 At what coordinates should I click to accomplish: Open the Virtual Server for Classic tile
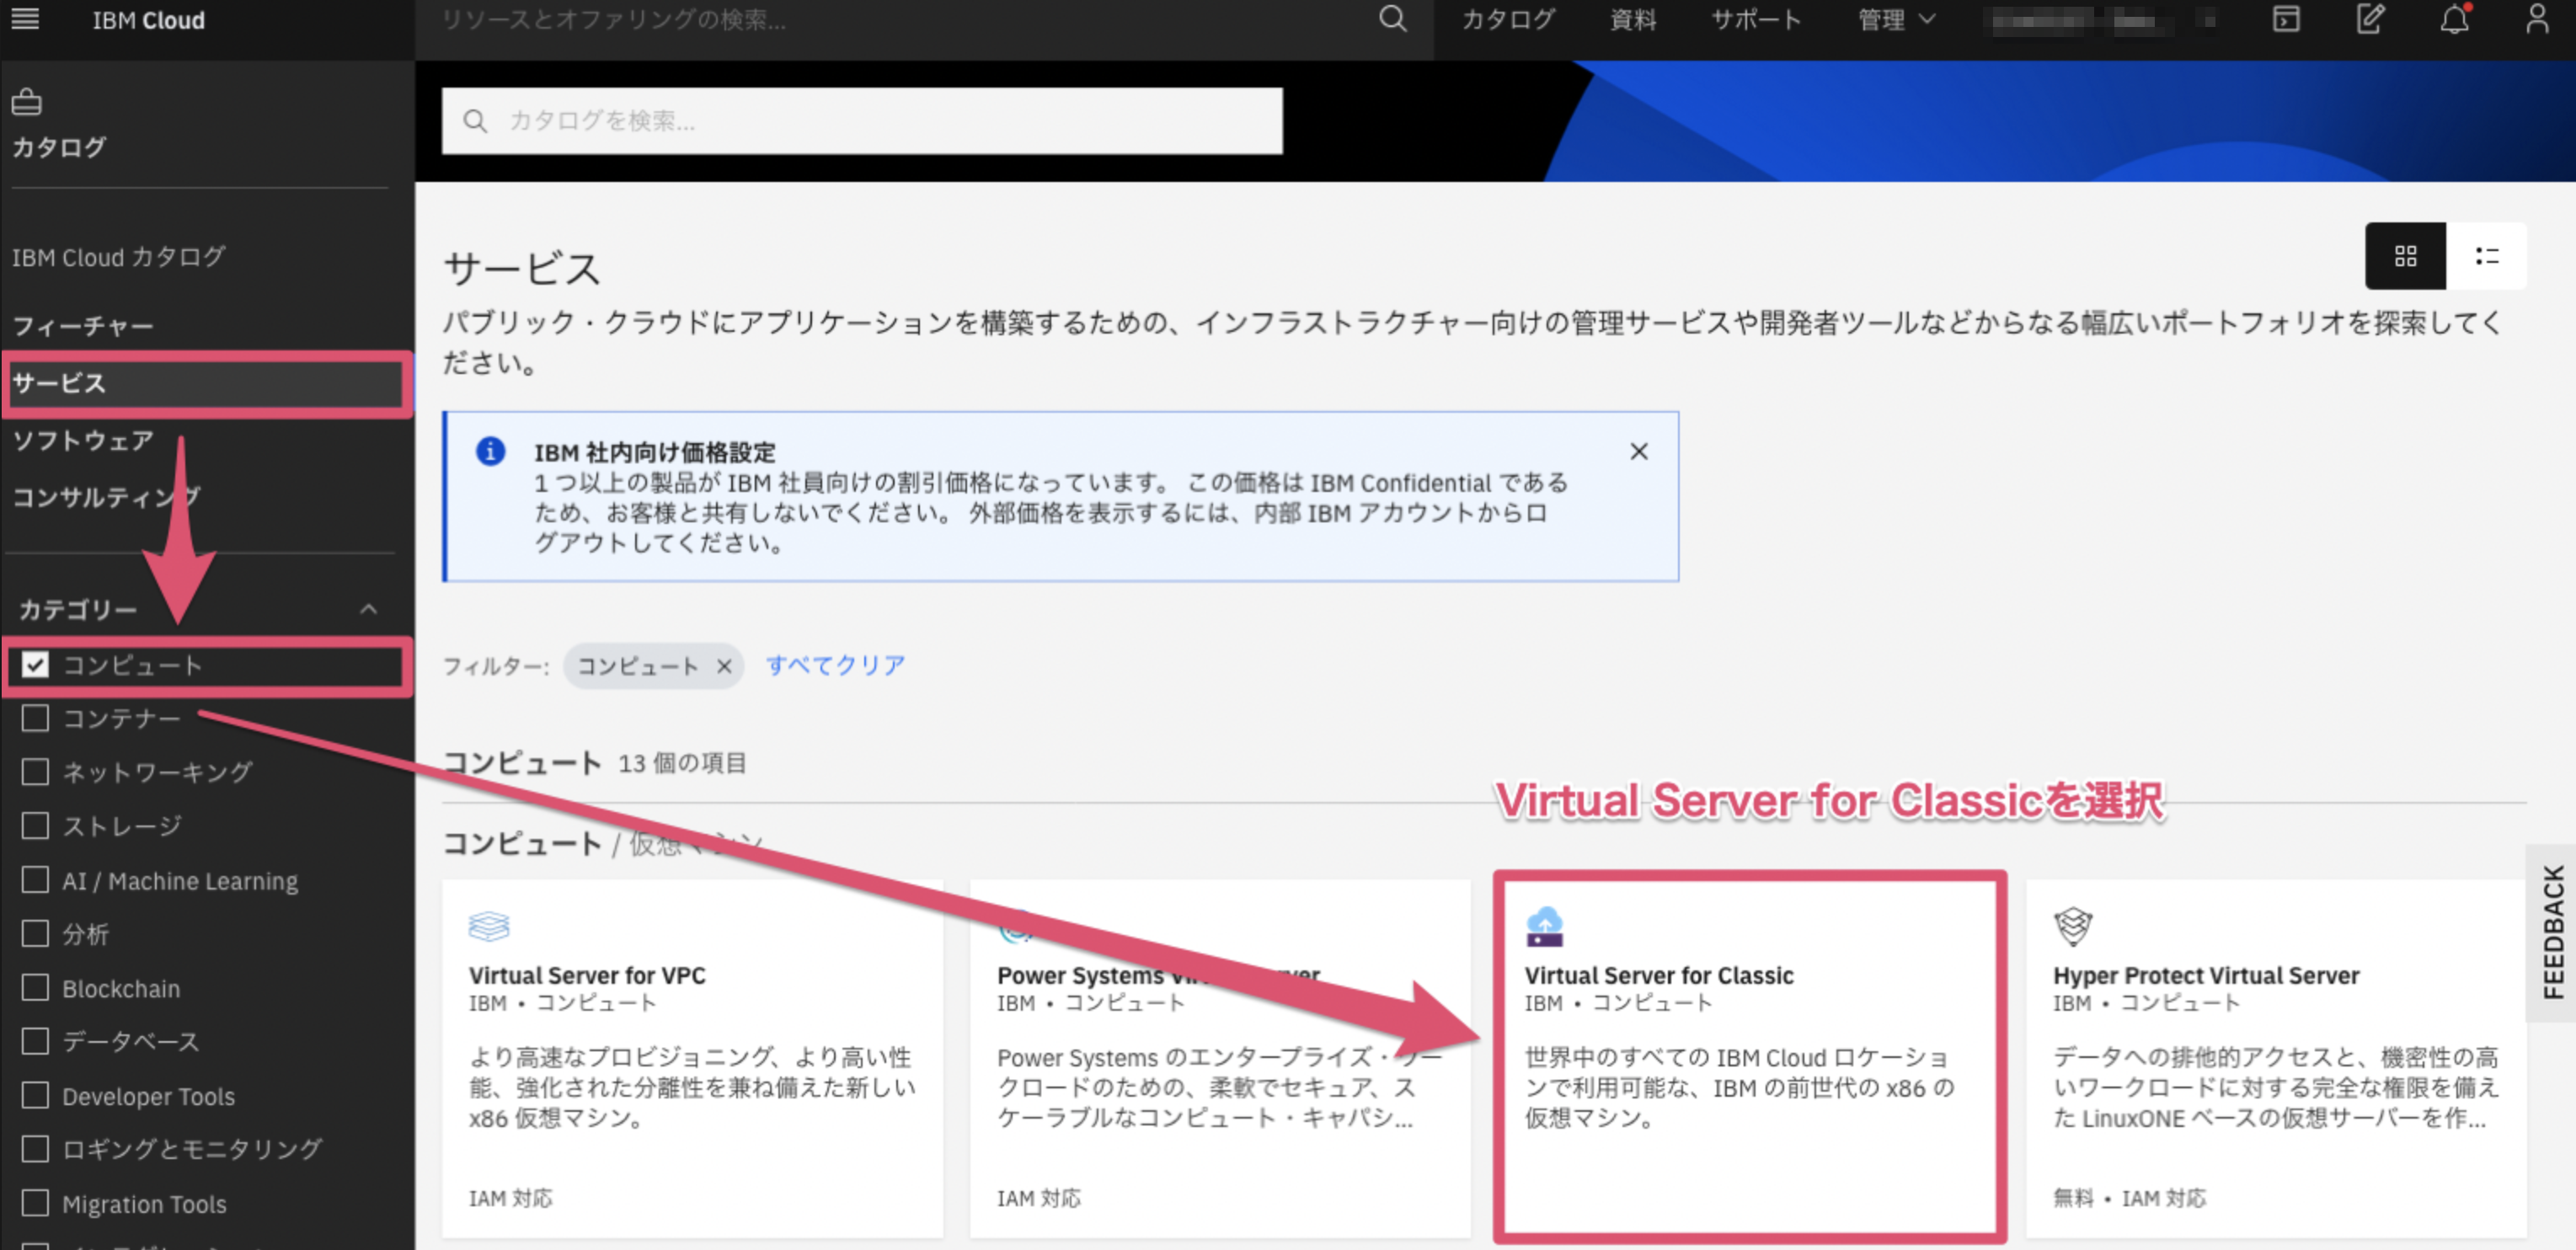[x=1748, y=1055]
